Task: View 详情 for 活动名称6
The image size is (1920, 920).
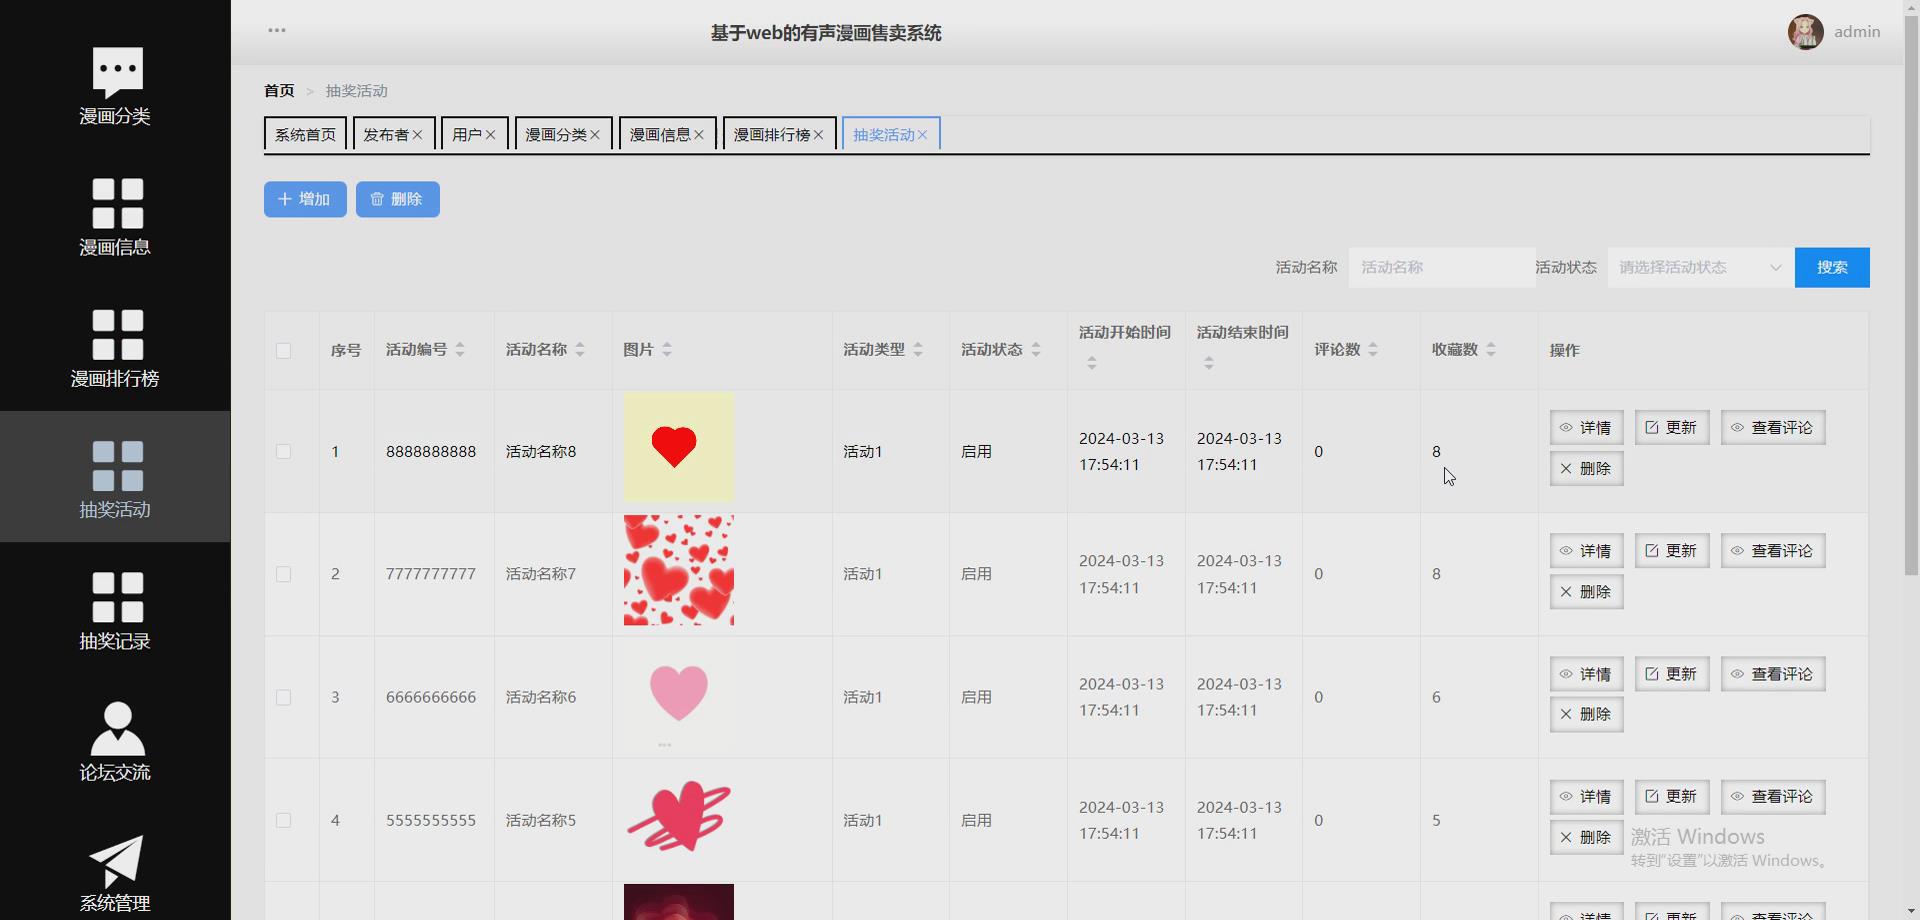Action: [x=1586, y=674]
